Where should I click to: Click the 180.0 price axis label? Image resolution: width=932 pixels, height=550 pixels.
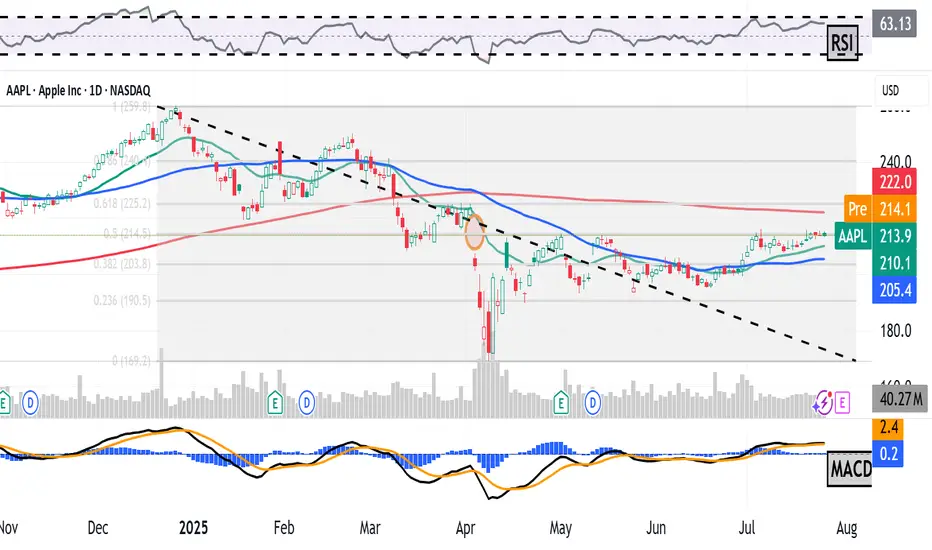[x=895, y=331]
